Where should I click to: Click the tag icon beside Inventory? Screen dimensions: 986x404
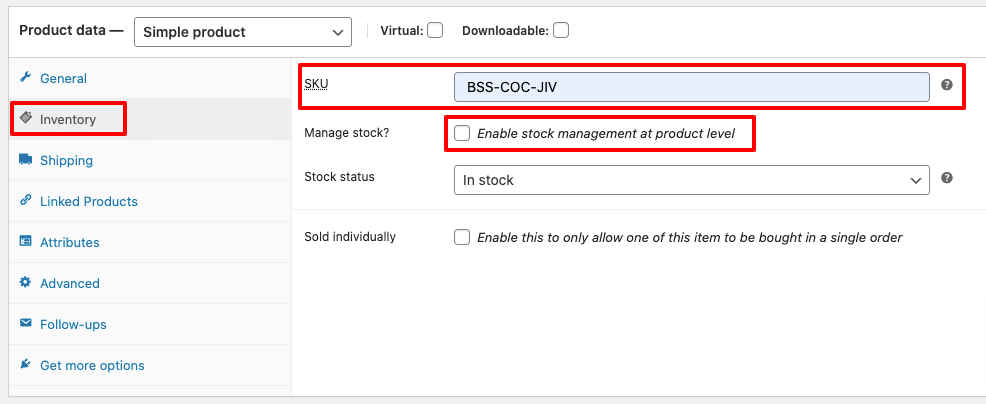click(25, 118)
